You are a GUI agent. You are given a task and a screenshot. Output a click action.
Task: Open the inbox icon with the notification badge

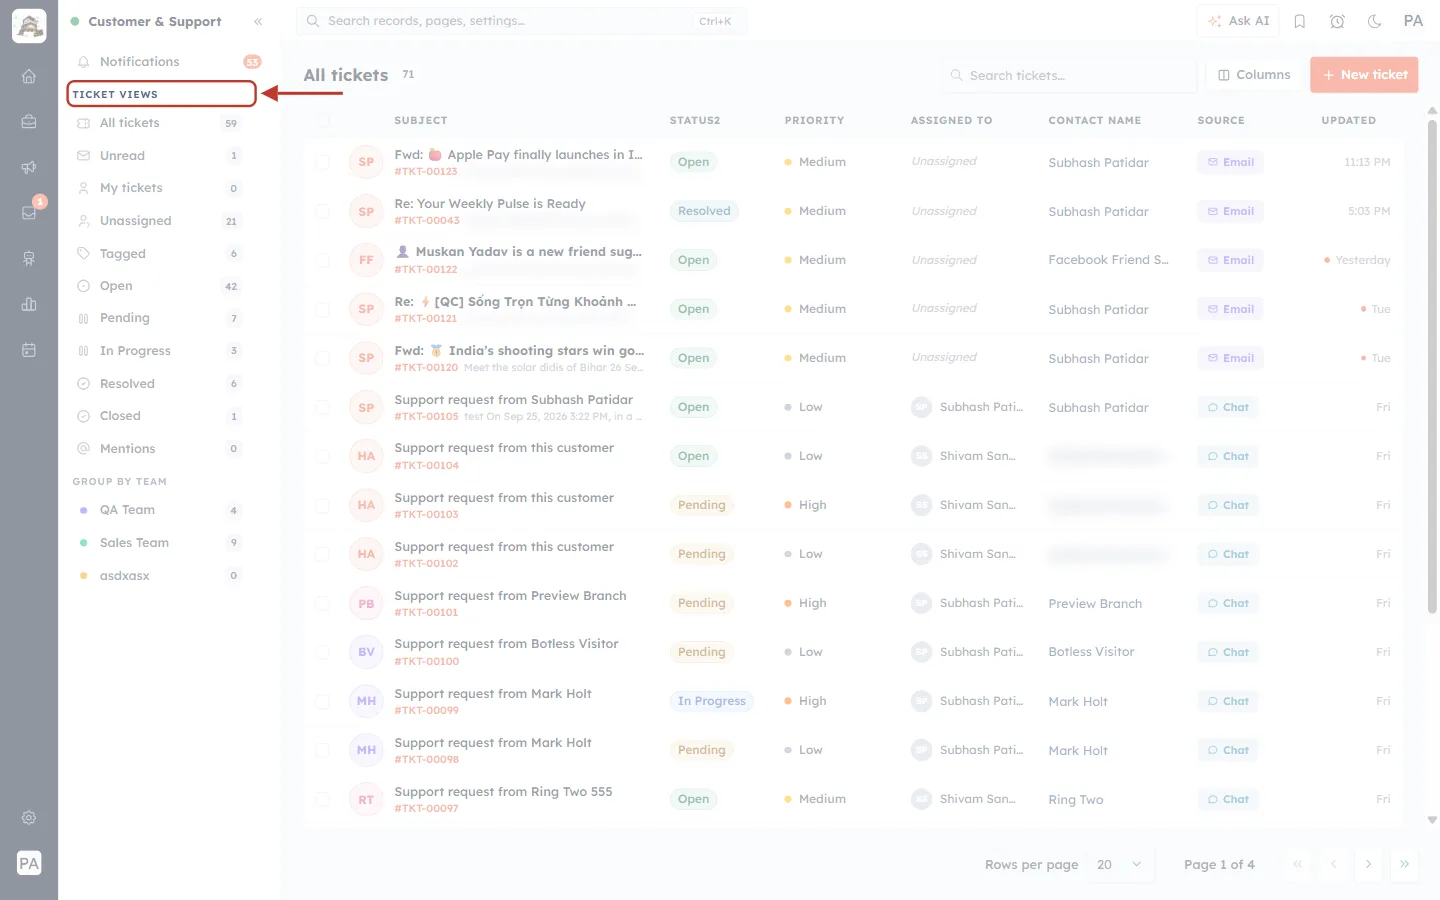click(x=29, y=212)
